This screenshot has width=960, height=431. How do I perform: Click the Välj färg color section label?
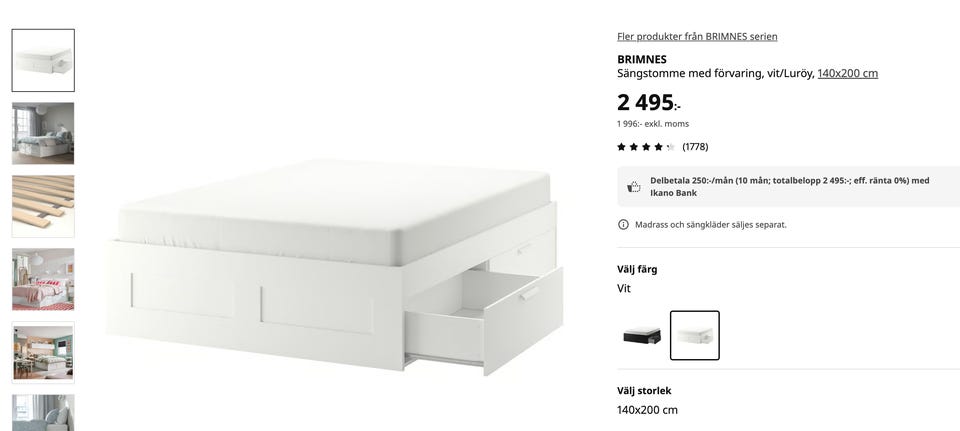point(637,269)
